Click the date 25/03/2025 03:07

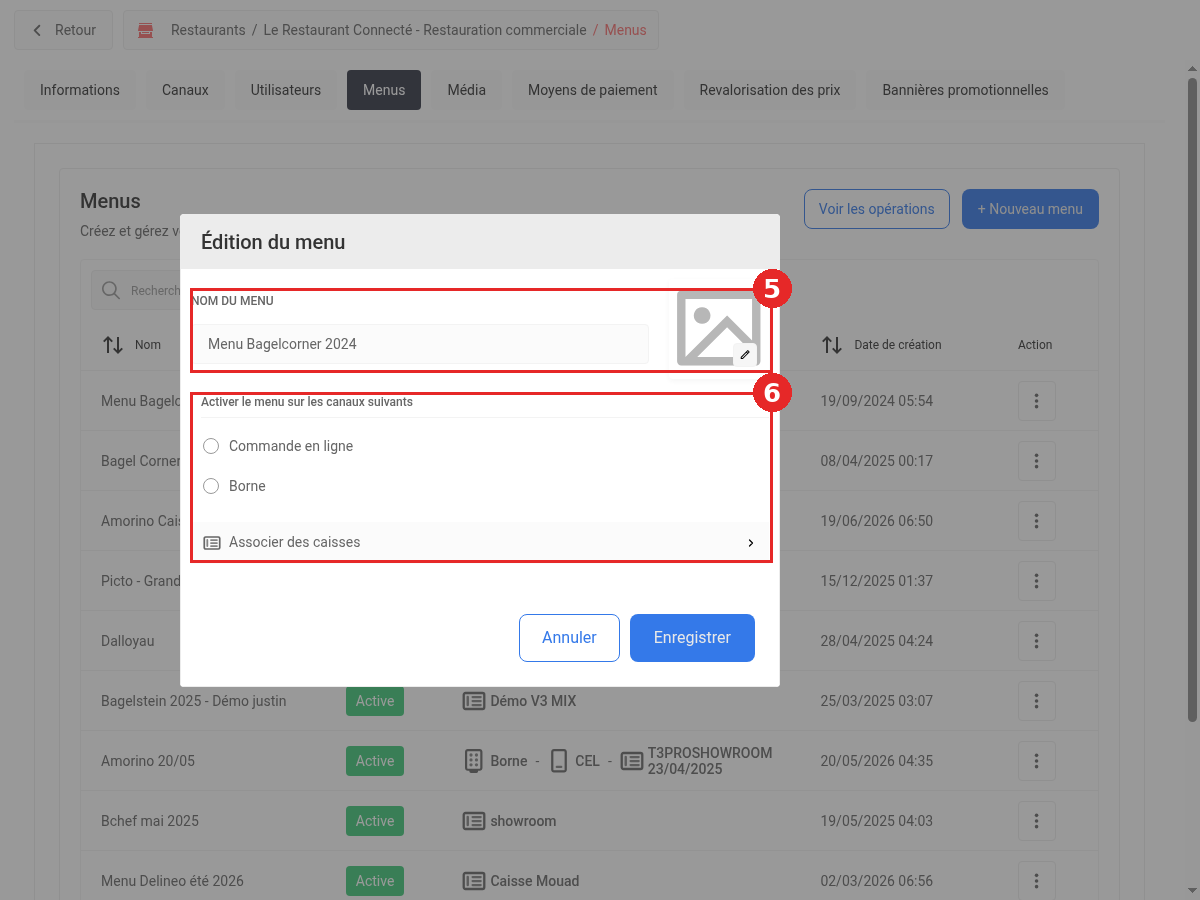(x=877, y=701)
